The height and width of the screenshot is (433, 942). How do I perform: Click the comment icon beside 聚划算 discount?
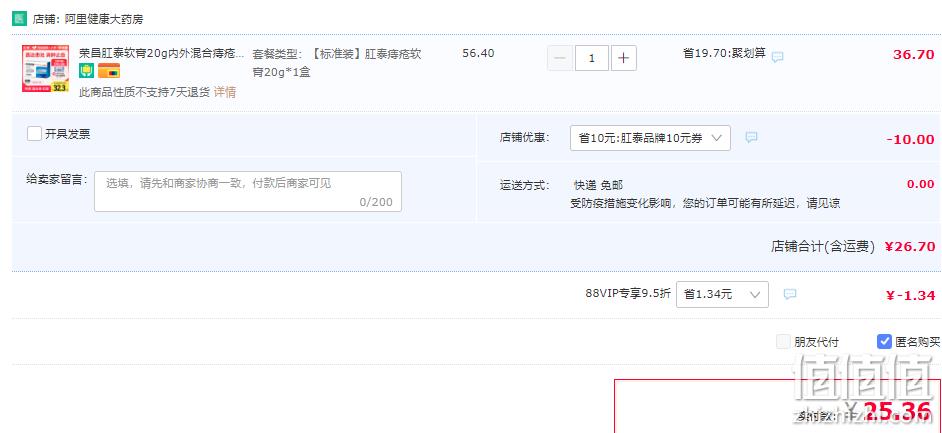pyautogui.click(x=777, y=57)
